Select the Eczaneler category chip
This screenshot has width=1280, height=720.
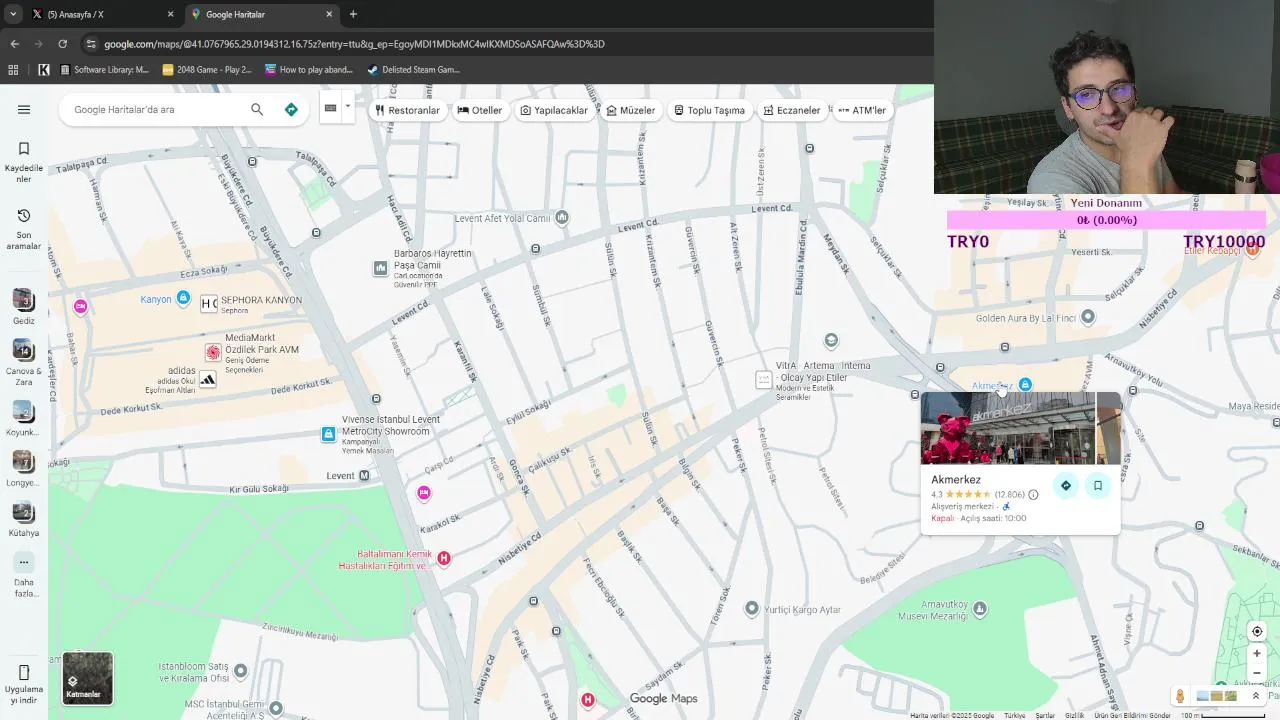click(791, 110)
